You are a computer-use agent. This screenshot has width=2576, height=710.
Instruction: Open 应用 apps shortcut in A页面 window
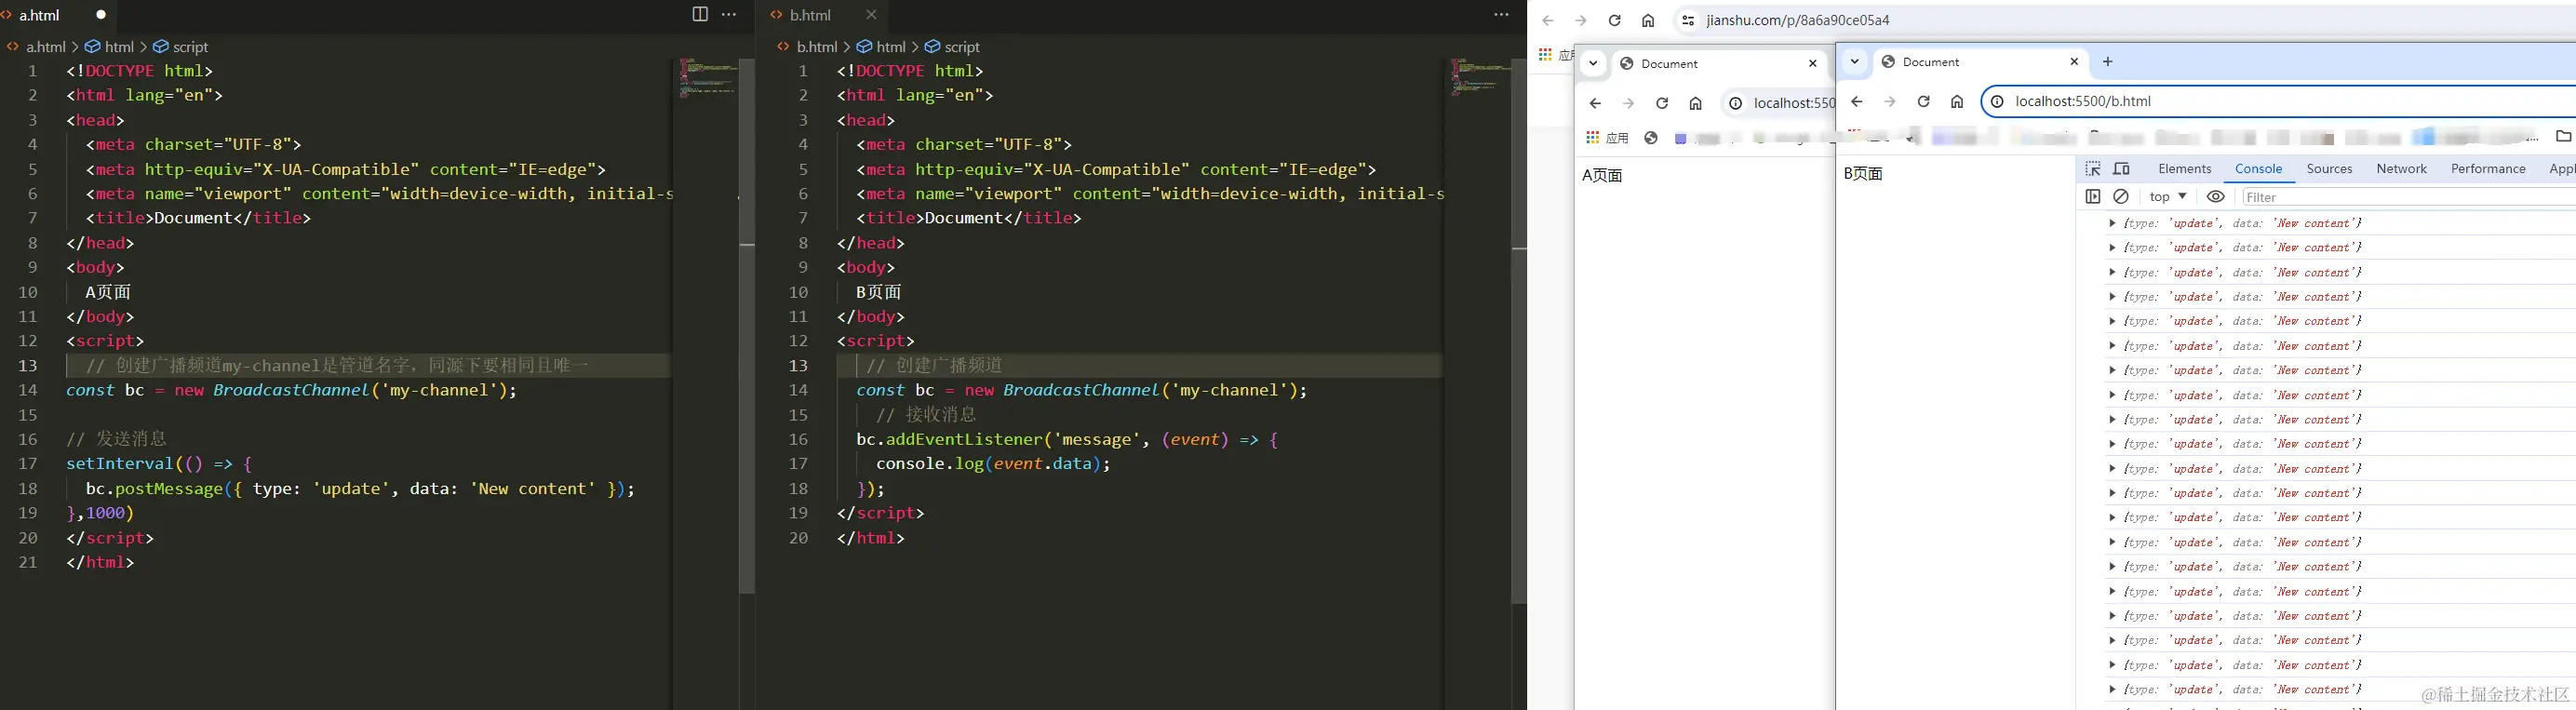1608,138
